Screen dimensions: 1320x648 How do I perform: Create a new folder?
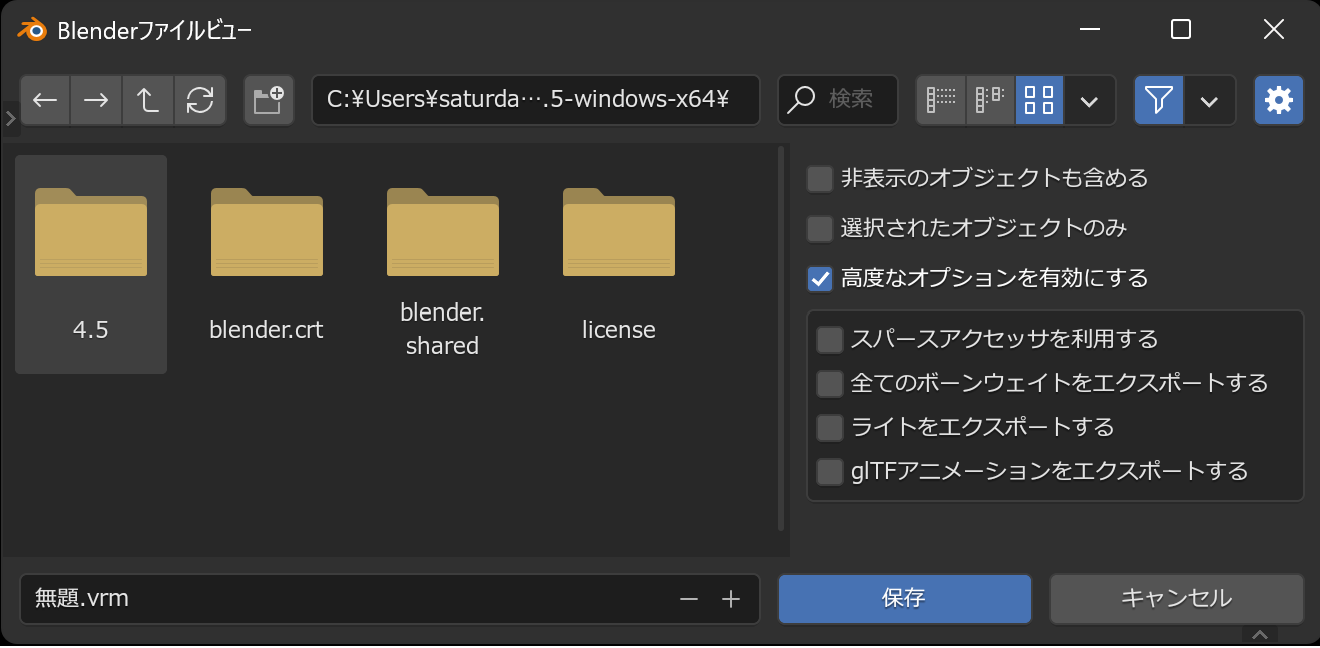268,100
